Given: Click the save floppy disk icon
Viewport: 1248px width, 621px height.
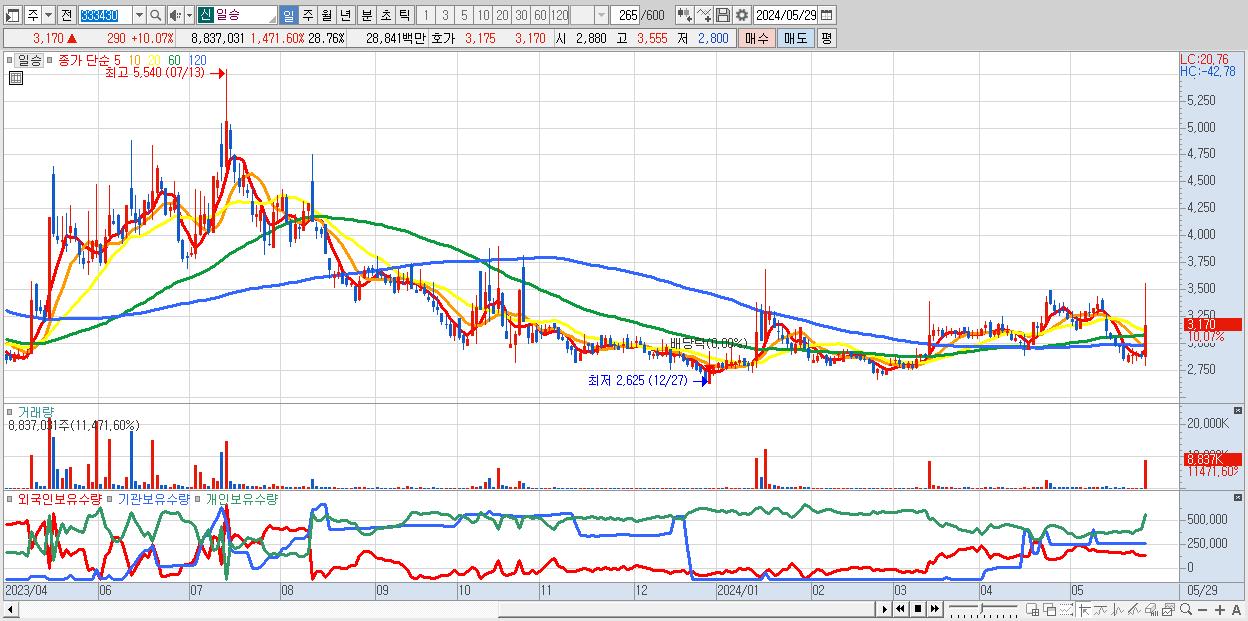Looking at the screenshot, I should [723, 15].
